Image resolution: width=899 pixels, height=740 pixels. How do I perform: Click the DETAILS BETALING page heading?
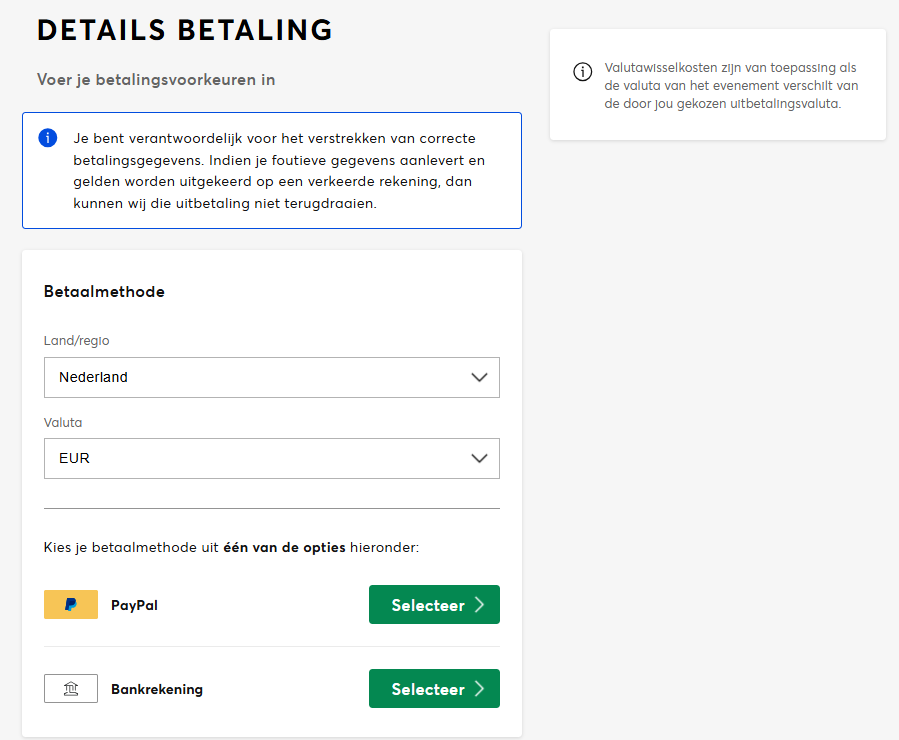(x=185, y=30)
